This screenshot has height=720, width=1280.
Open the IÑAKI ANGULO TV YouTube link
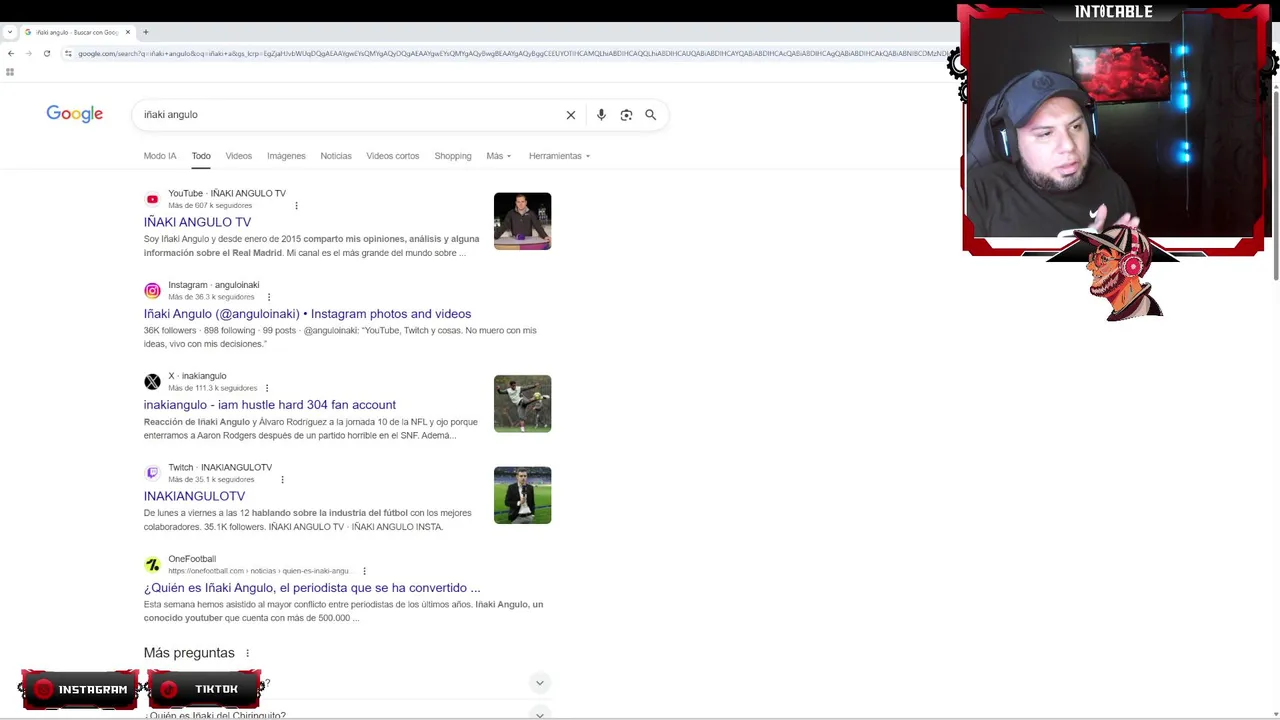[197, 222]
